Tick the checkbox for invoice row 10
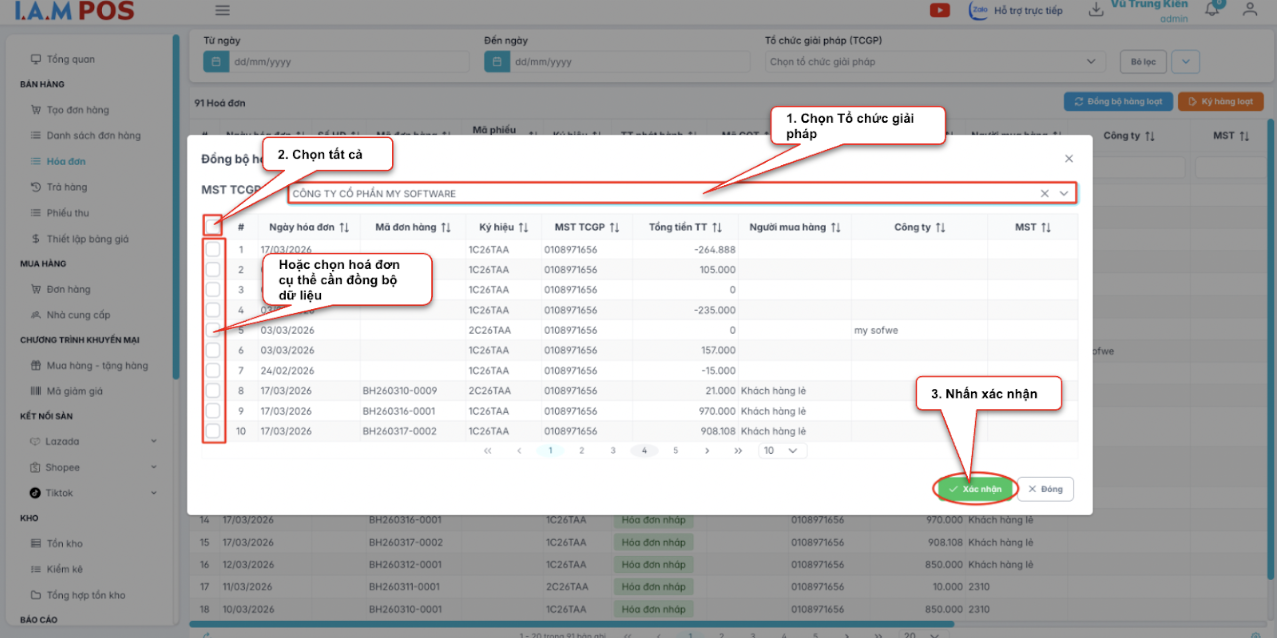The height and width of the screenshot is (638, 1278). [x=213, y=431]
